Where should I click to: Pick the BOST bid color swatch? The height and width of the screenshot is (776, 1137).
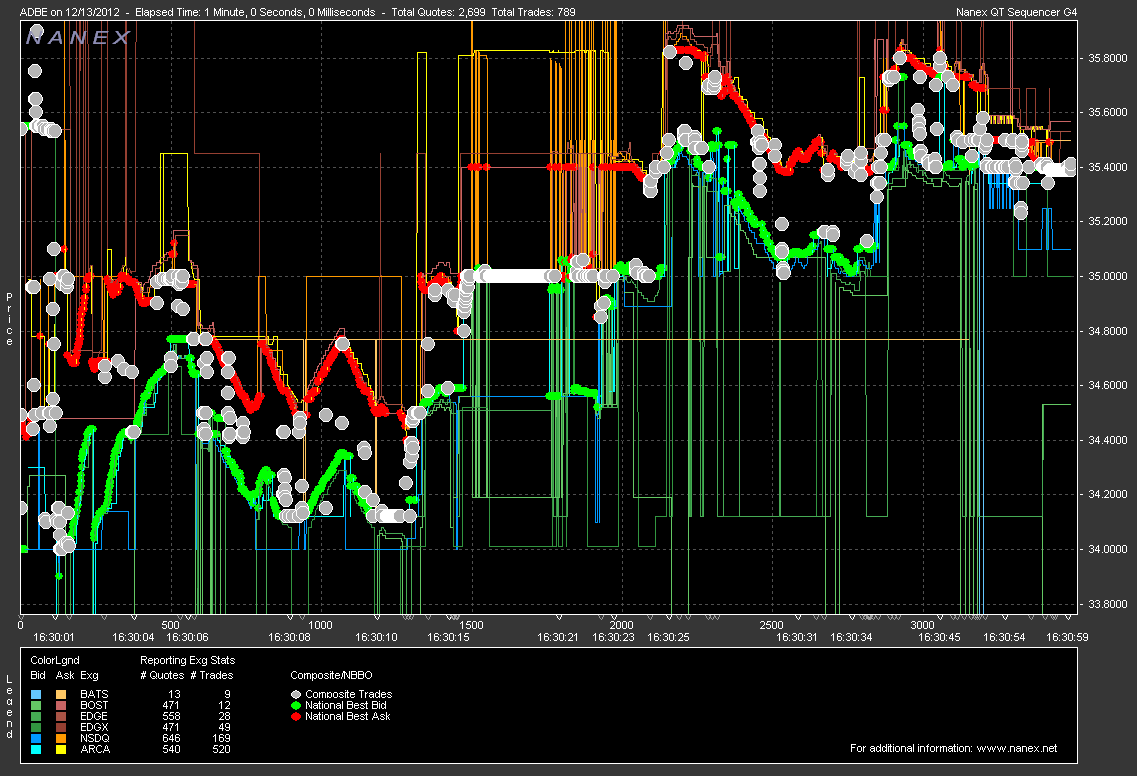[x=36, y=706]
